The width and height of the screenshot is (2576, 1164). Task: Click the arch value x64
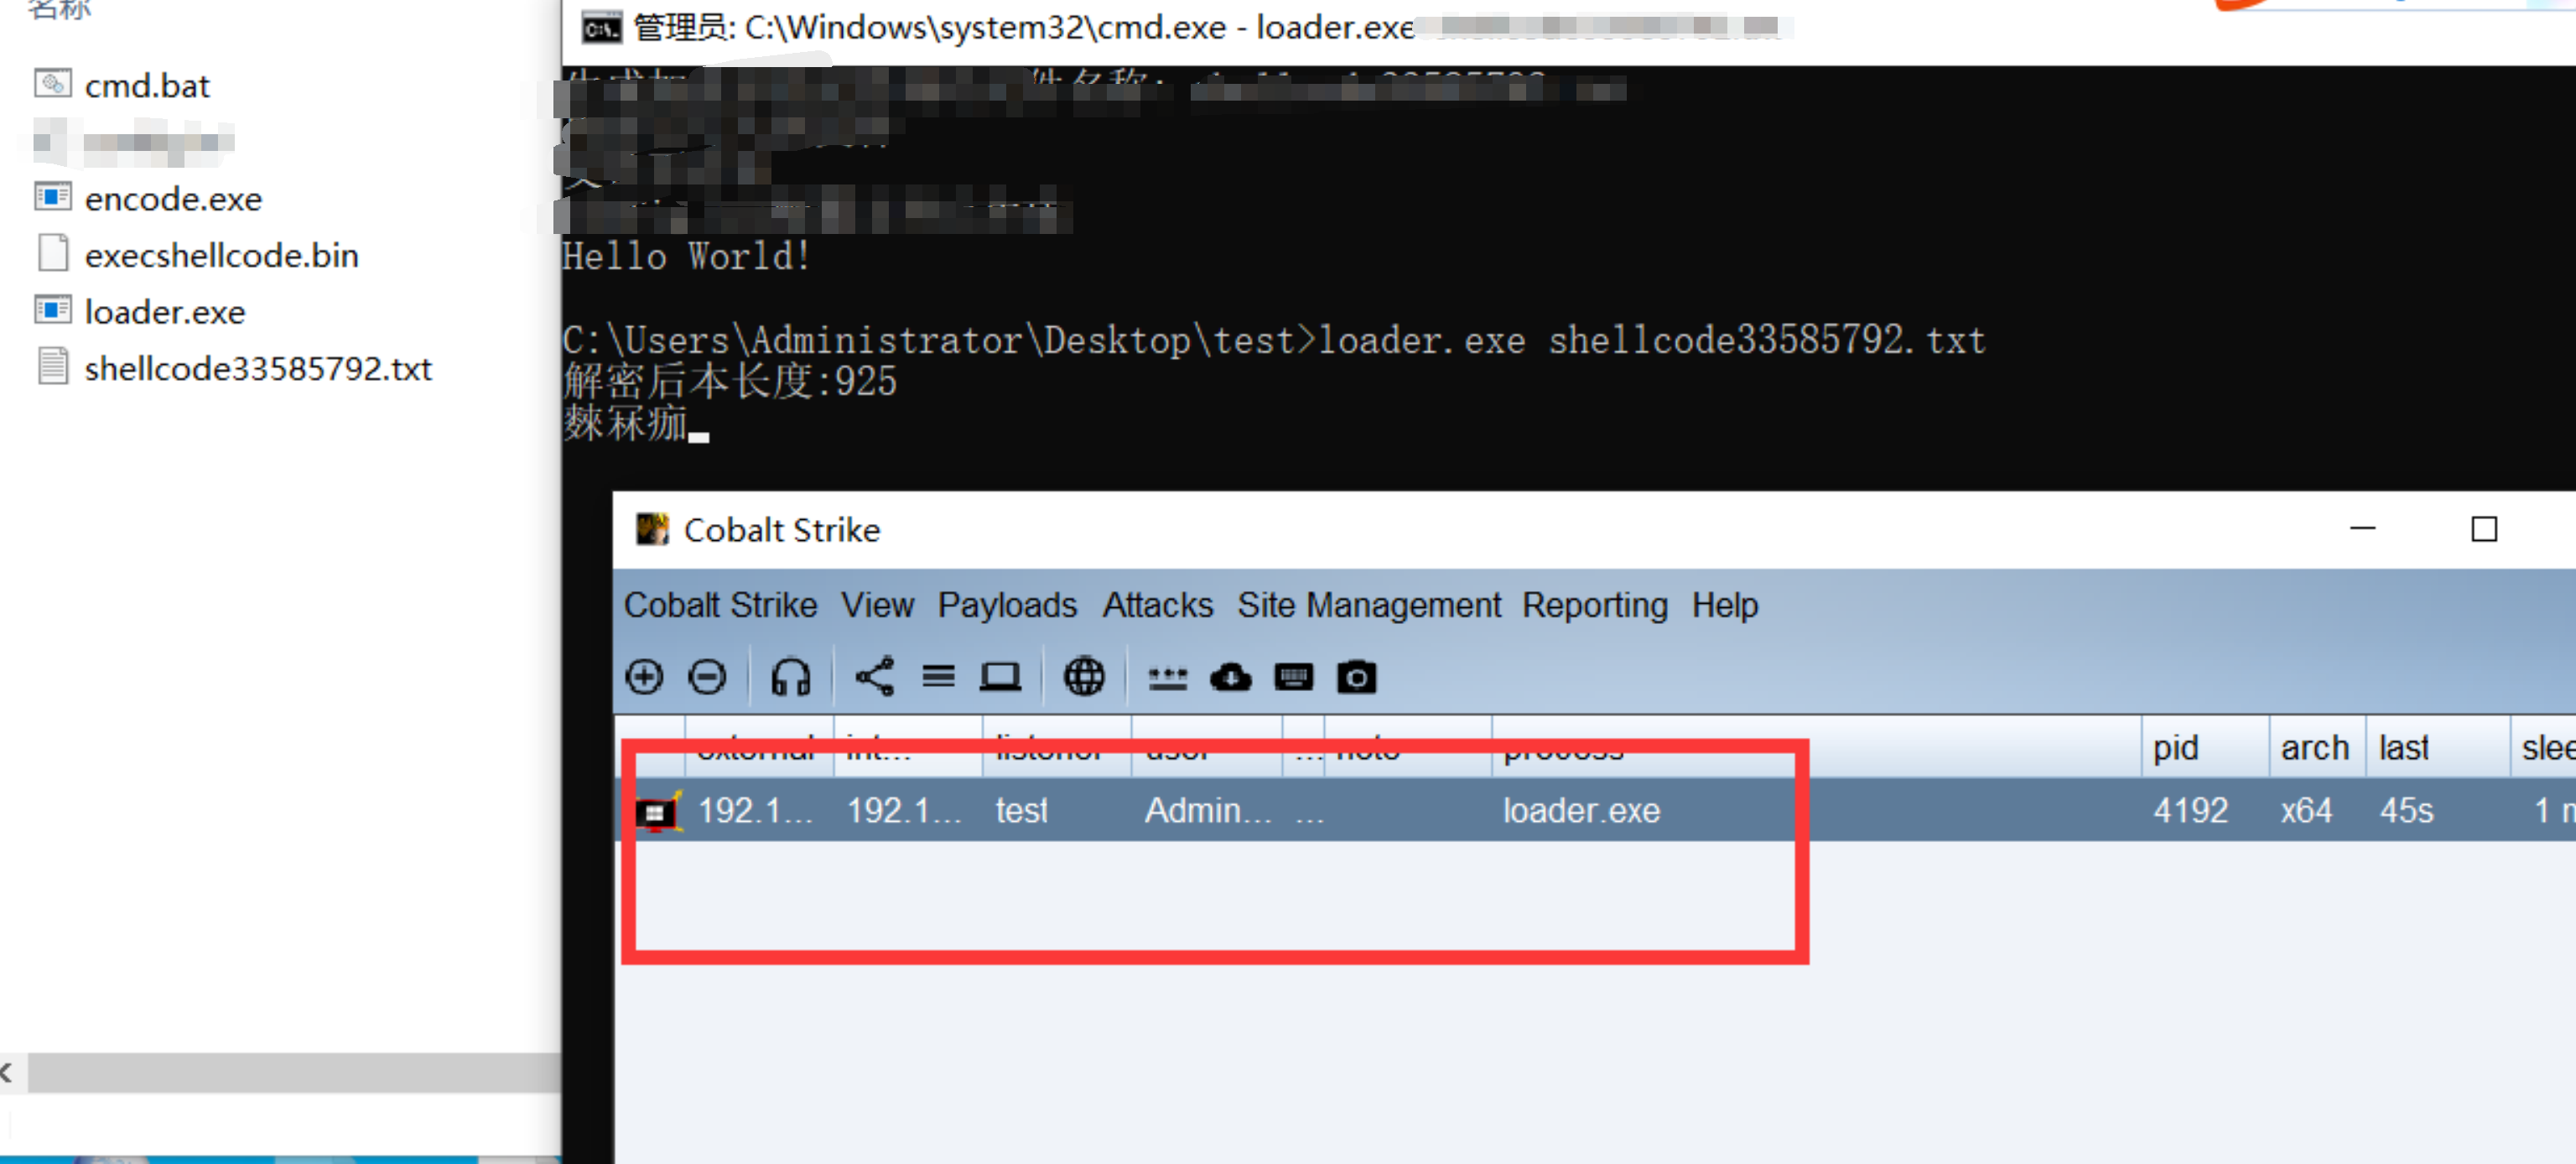pyautogui.click(x=2306, y=810)
